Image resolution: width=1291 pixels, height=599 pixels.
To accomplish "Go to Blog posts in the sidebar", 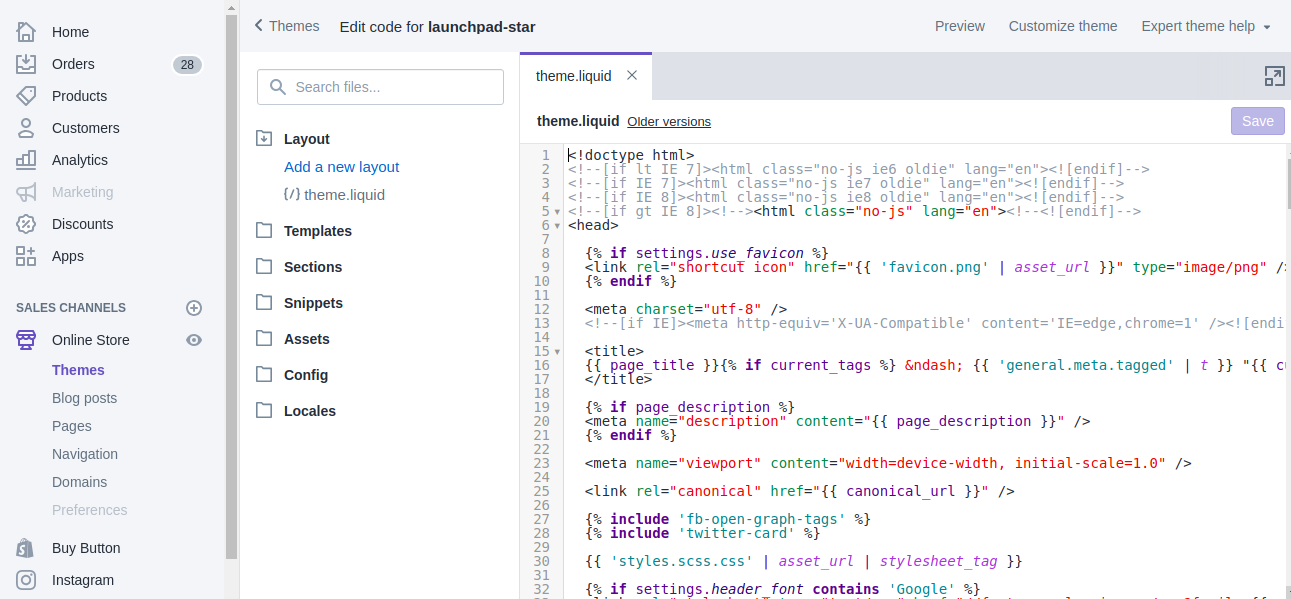I will click(x=86, y=397).
